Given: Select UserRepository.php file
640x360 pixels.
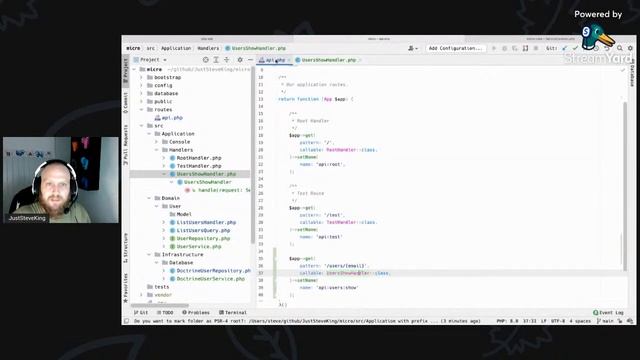Looking at the screenshot, I should click(x=200, y=238).
